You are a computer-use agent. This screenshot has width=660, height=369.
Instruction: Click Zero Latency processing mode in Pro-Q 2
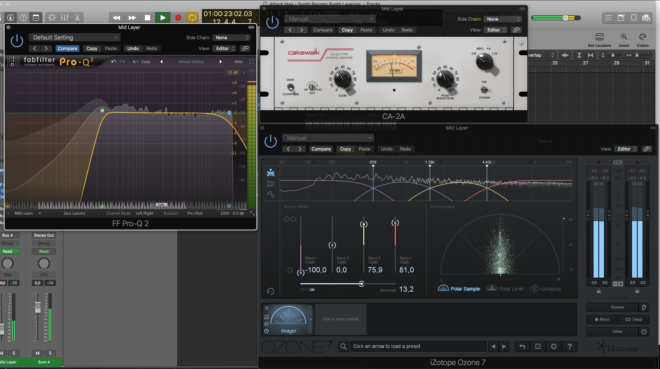tap(75, 213)
